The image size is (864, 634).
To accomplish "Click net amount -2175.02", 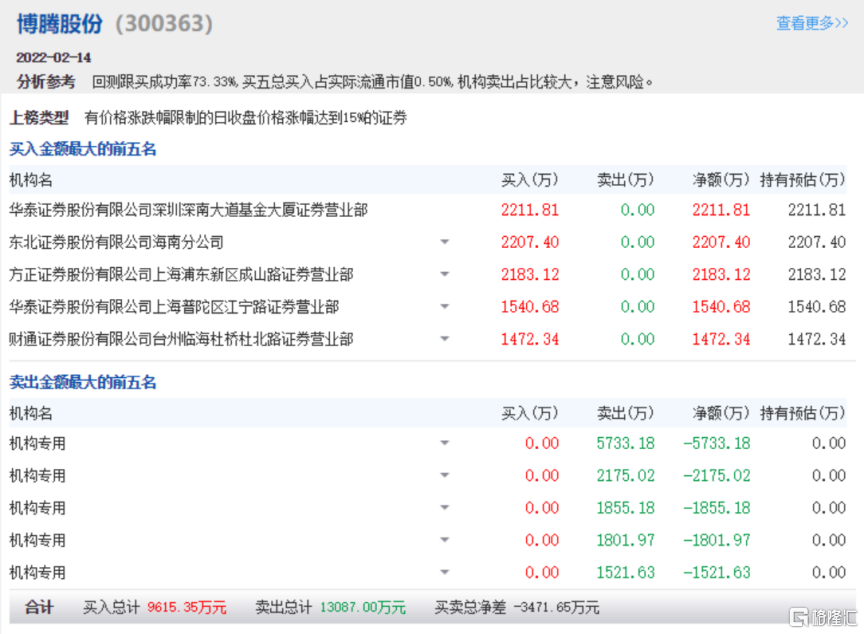I will click(x=717, y=475).
